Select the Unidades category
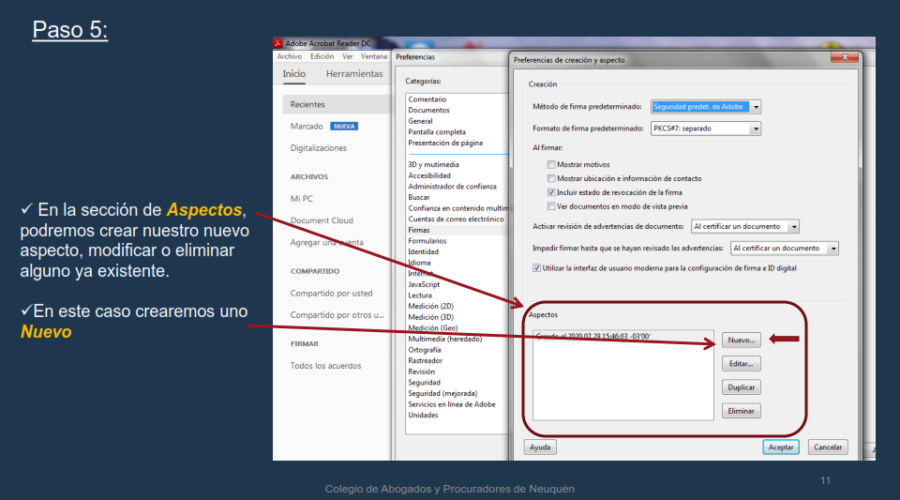Viewport: 900px width, 500px height. pos(423,416)
